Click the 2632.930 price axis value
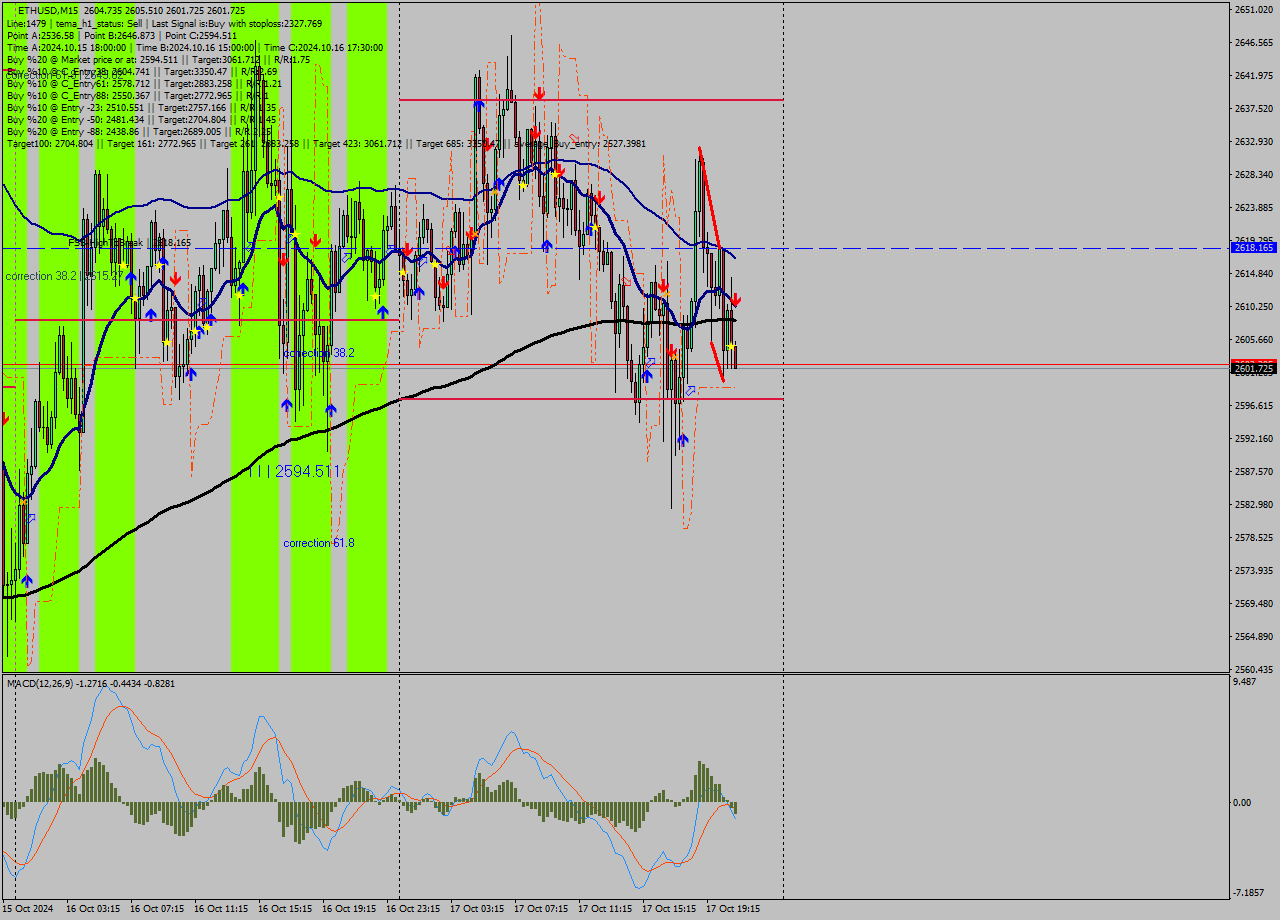Screen dimensions: 1280x920 1253,141
